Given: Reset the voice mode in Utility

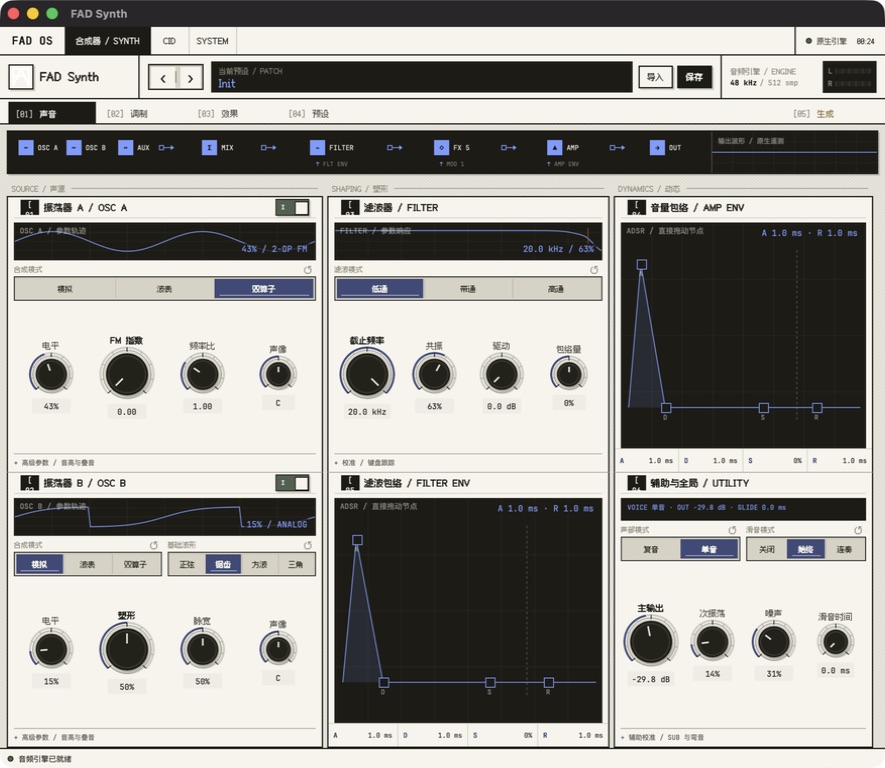Looking at the screenshot, I should point(732,530).
